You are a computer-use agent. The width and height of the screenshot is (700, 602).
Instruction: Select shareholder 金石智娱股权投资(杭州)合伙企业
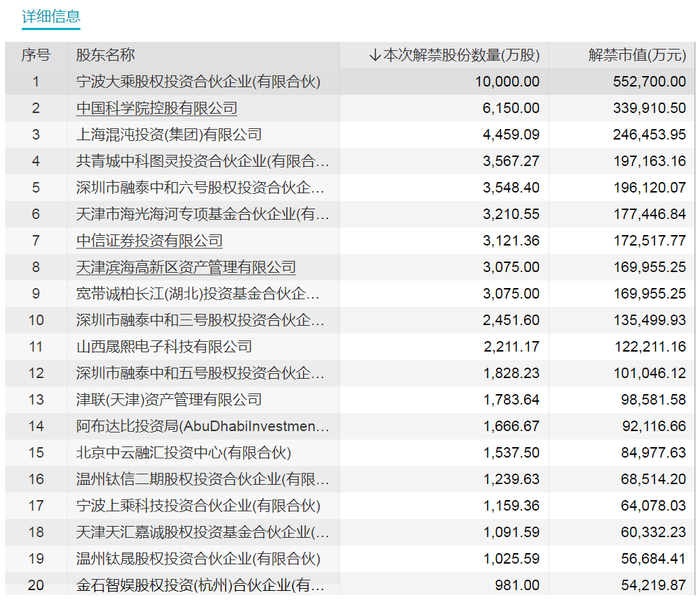pos(200,585)
